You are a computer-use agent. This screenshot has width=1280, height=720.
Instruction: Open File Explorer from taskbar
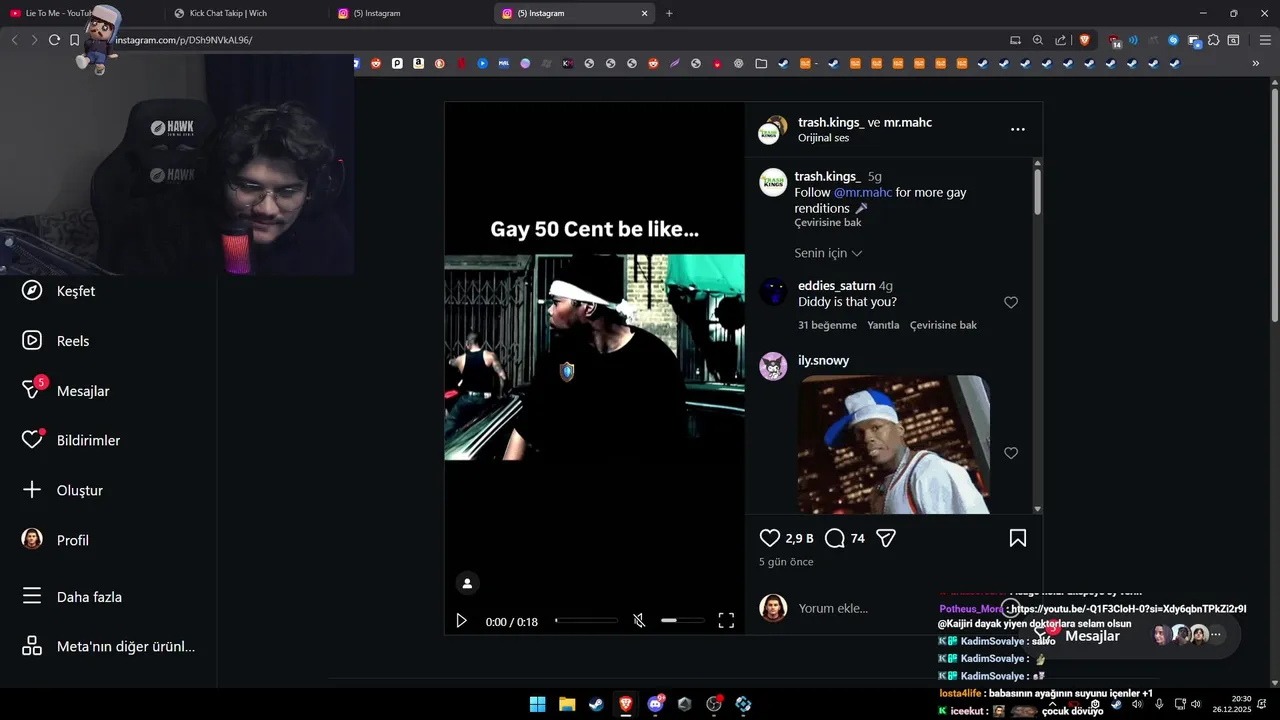coord(567,704)
